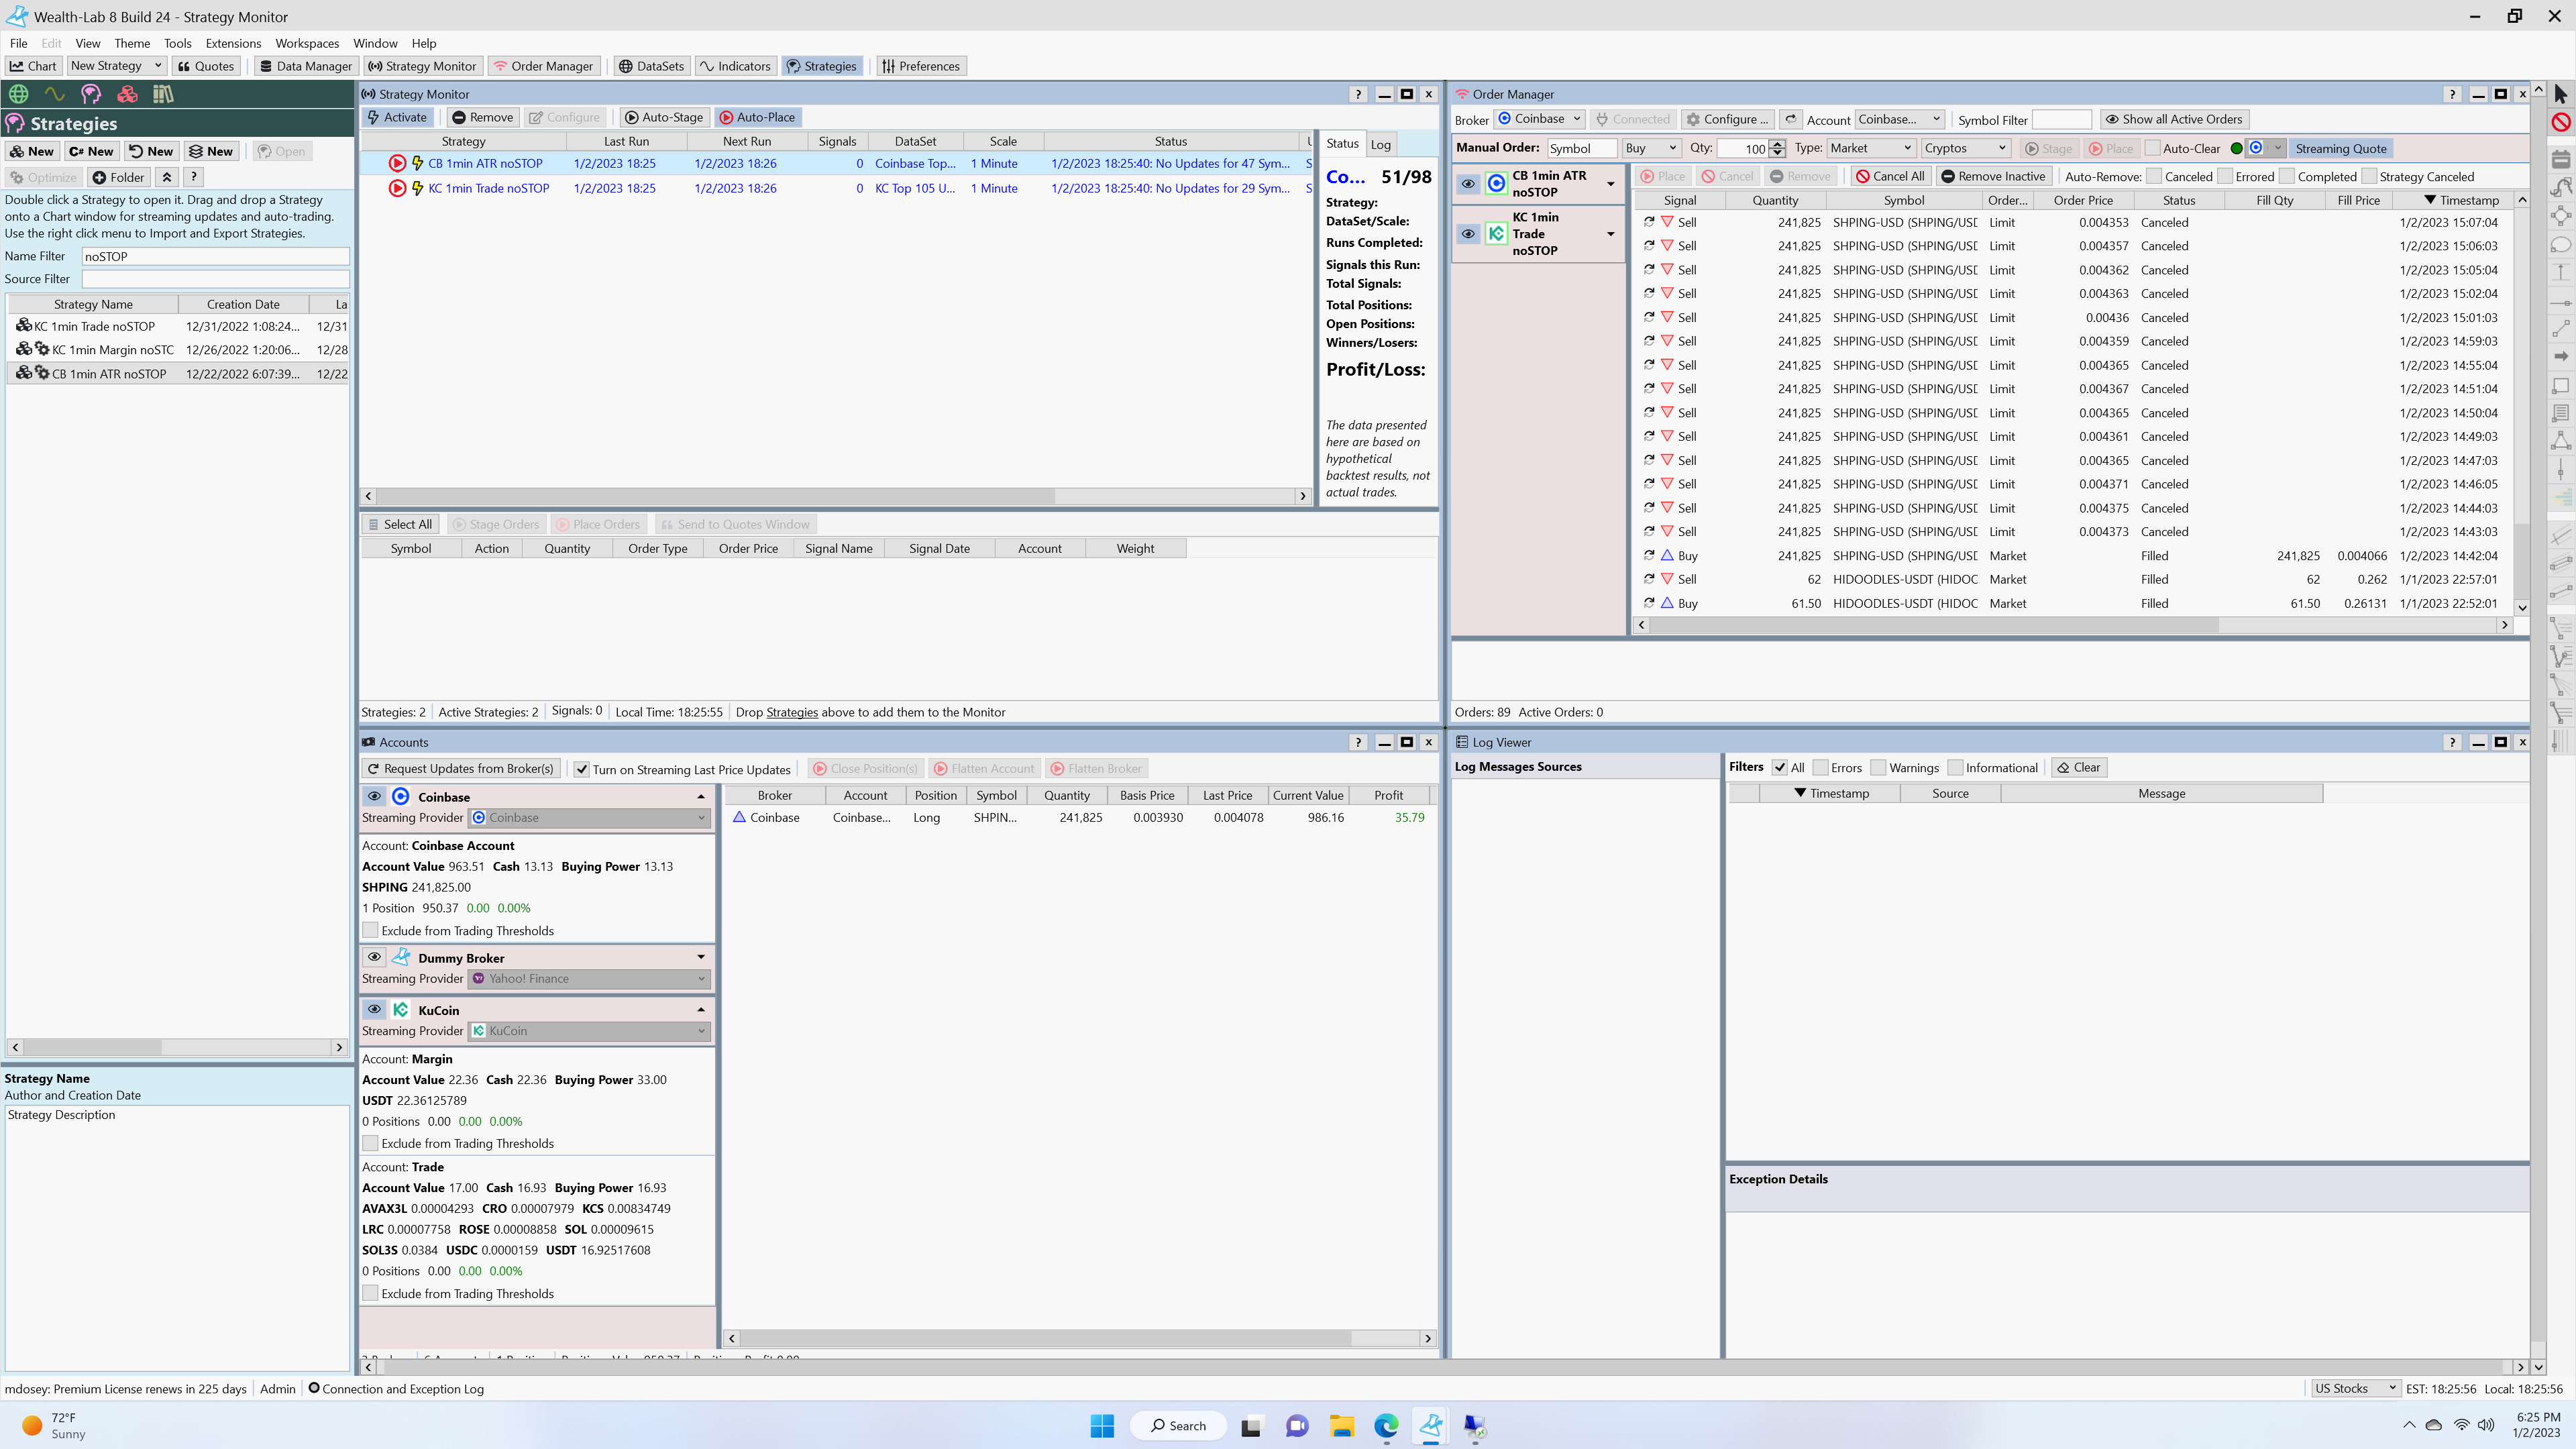Image resolution: width=2576 pixels, height=1449 pixels.
Task: Switch to the Log tab in Strategy Monitor
Action: (x=1380, y=144)
